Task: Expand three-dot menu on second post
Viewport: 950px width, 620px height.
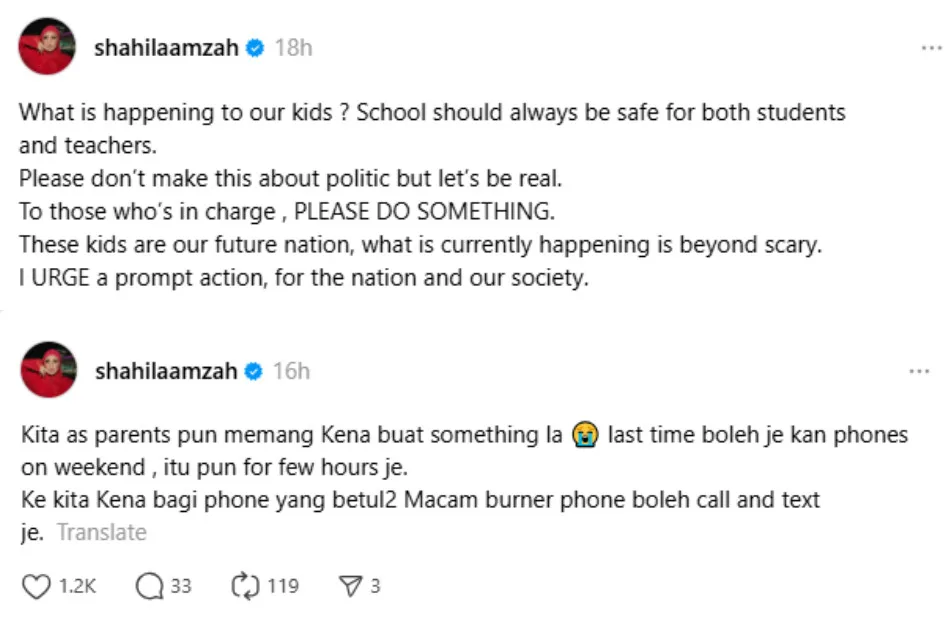Action: (x=919, y=371)
